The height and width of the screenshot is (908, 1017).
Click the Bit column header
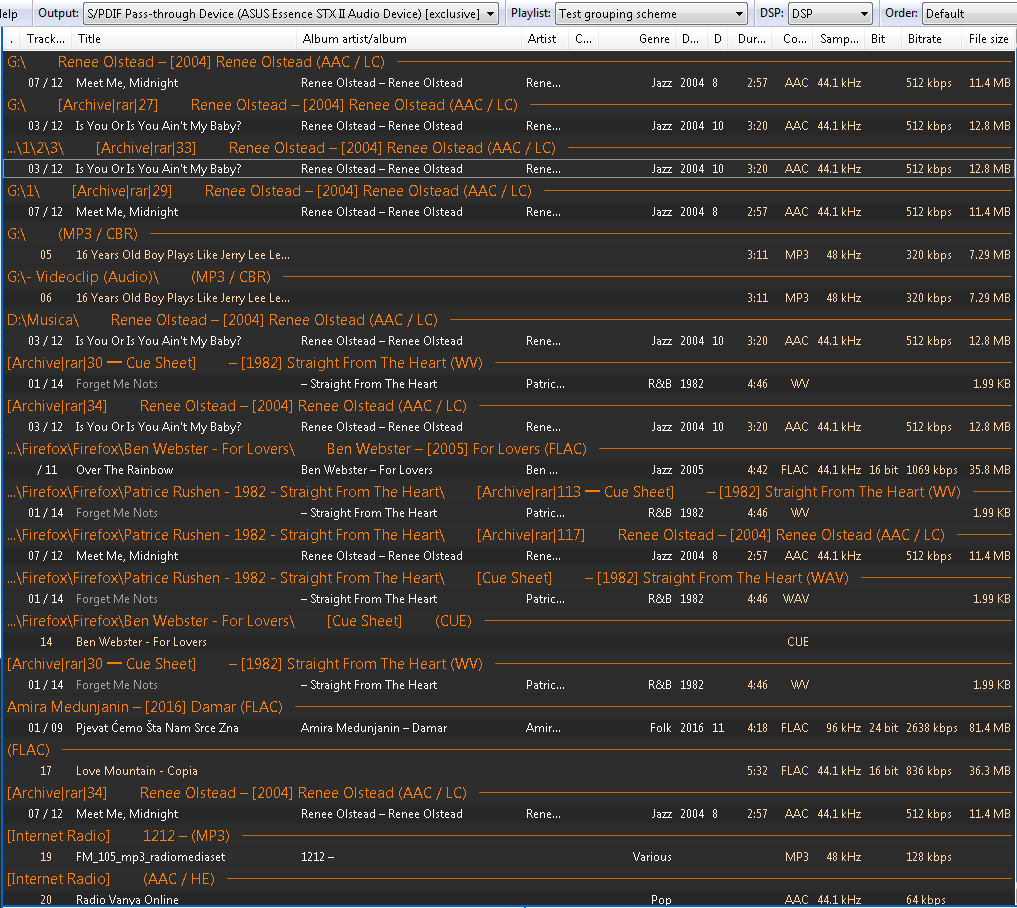882,39
